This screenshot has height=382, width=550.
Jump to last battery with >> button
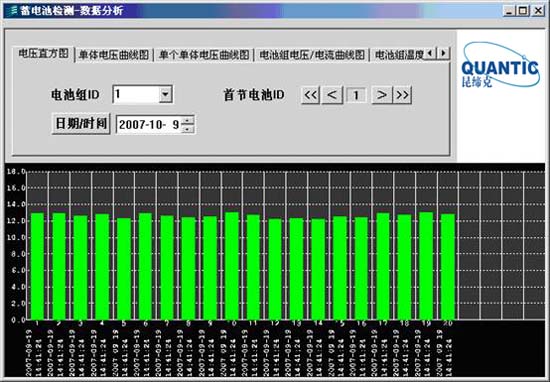(402, 95)
